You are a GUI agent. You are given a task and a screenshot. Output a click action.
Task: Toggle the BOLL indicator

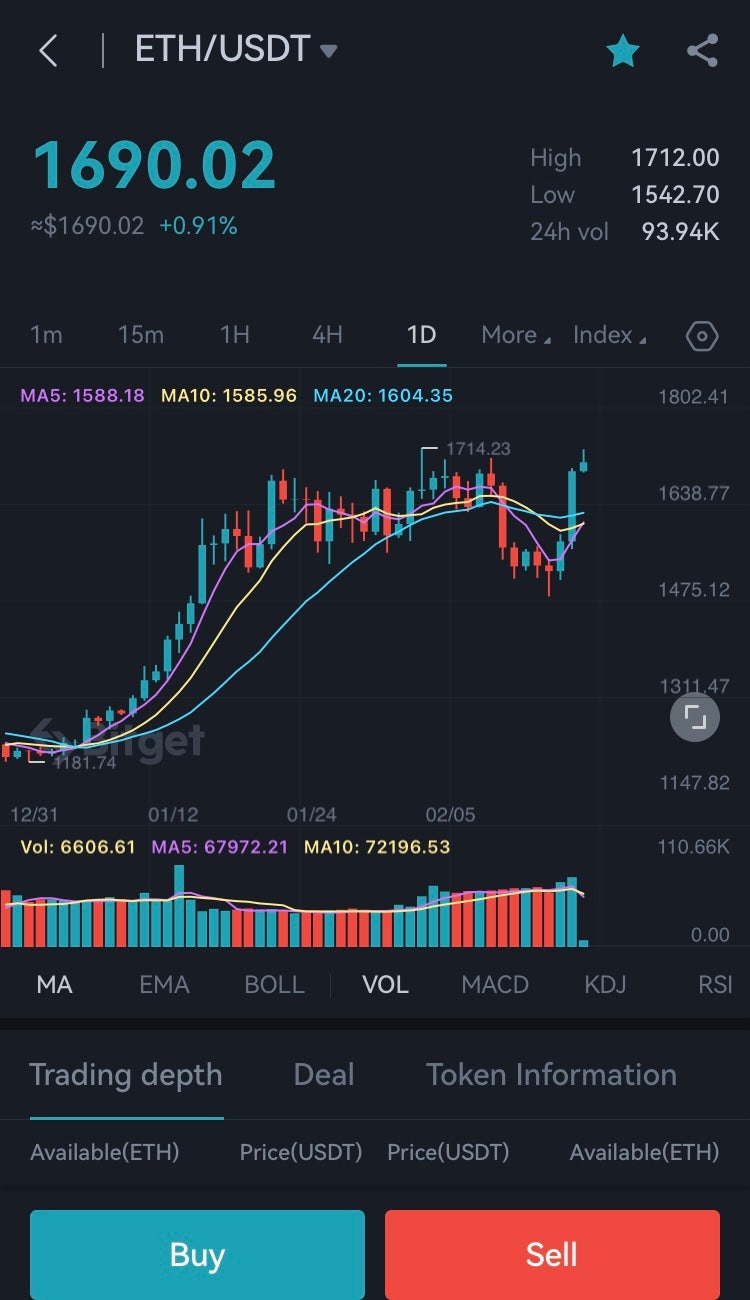pos(274,985)
